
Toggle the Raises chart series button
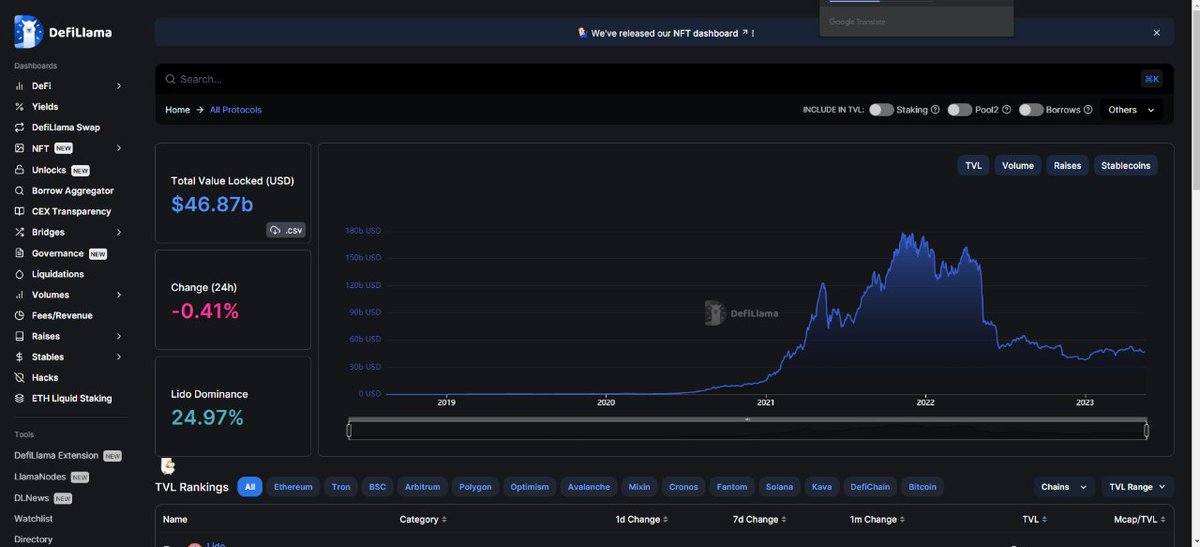1067,166
